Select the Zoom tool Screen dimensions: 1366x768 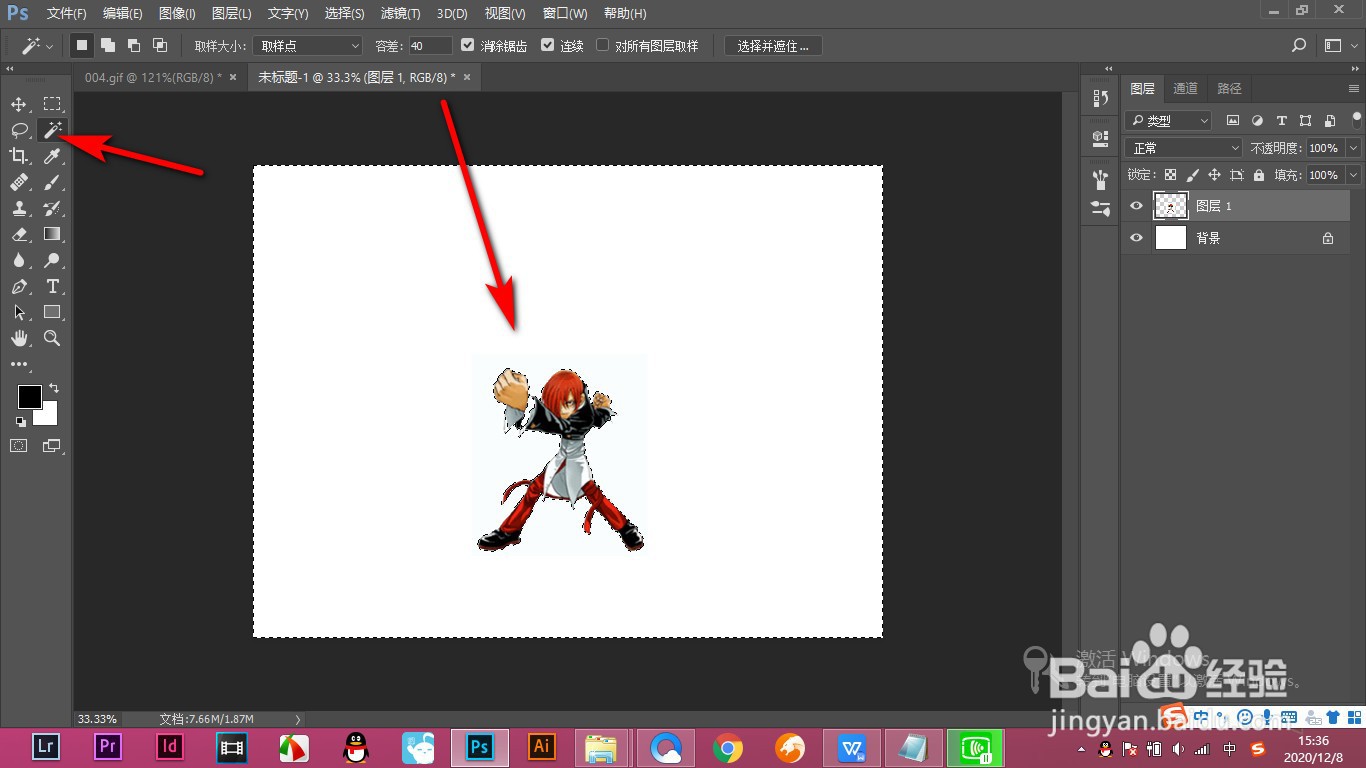pyautogui.click(x=52, y=338)
